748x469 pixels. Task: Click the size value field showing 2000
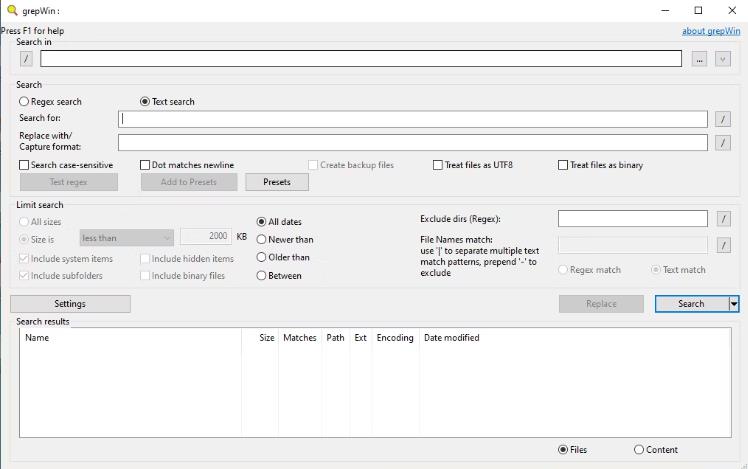206,237
